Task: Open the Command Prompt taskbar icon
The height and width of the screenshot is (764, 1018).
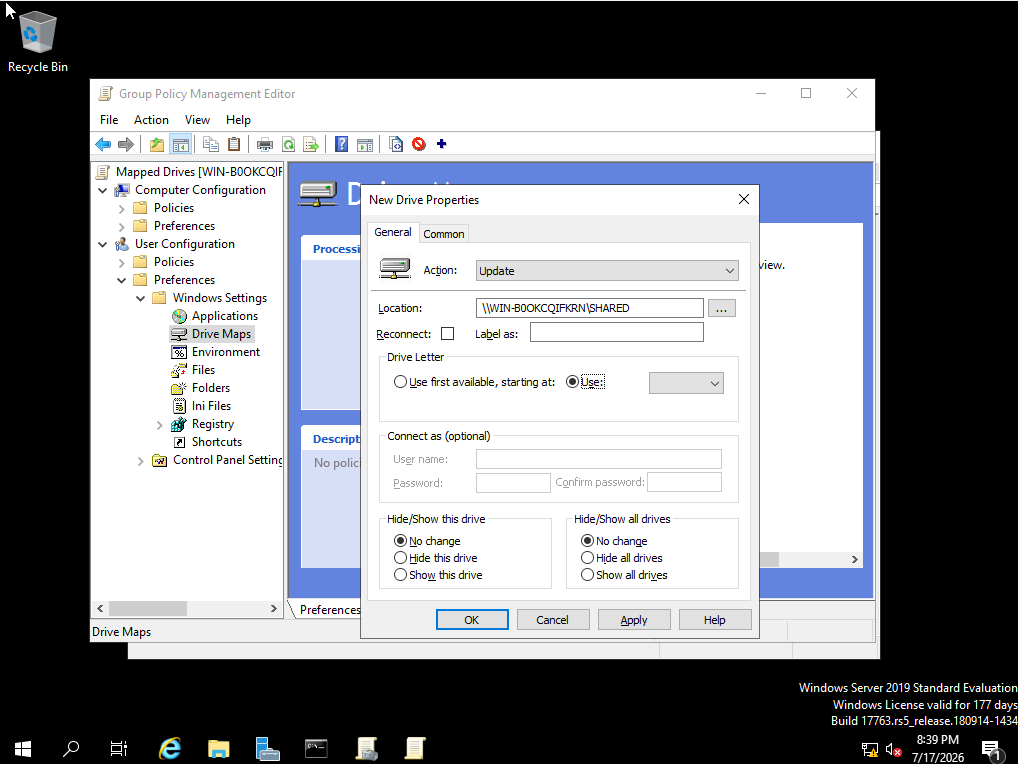Action: click(x=316, y=748)
